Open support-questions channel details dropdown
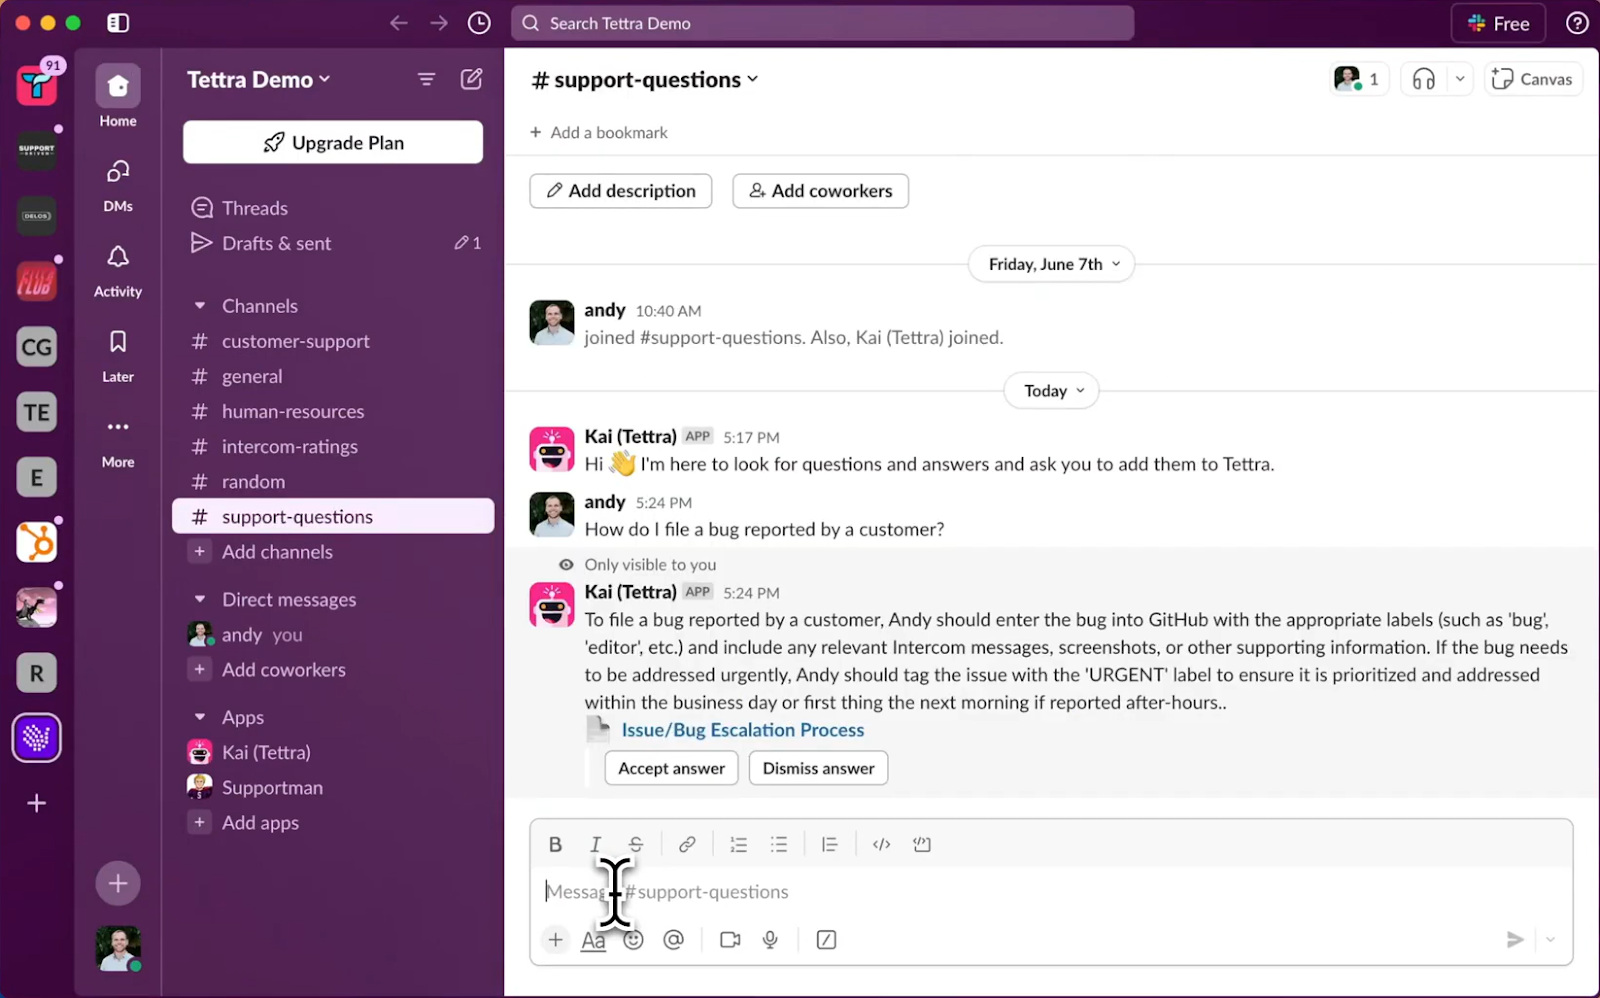Viewport: 1600px width, 998px height. [645, 79]
